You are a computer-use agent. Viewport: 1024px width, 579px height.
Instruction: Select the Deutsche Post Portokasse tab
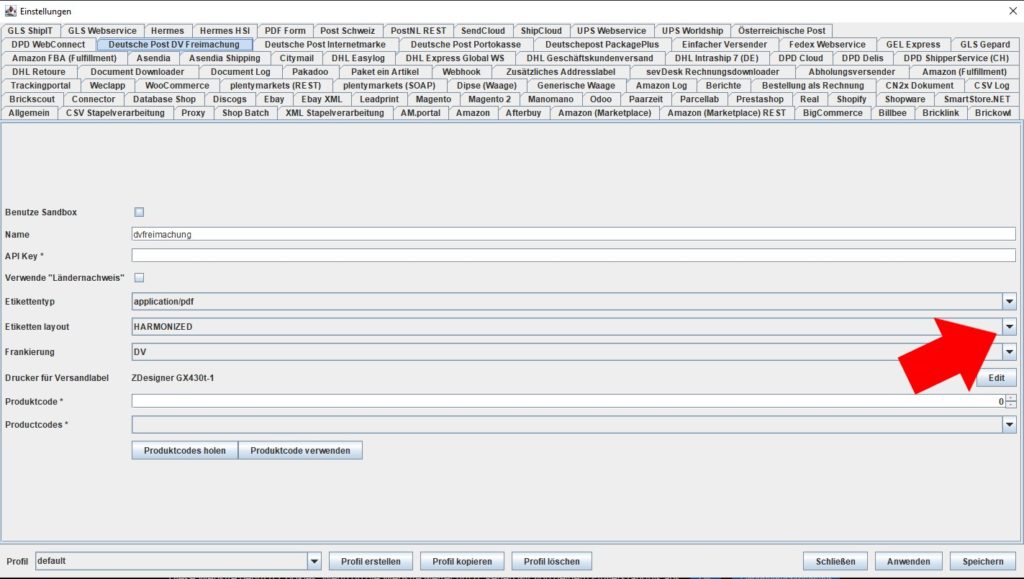click(466, 44)
